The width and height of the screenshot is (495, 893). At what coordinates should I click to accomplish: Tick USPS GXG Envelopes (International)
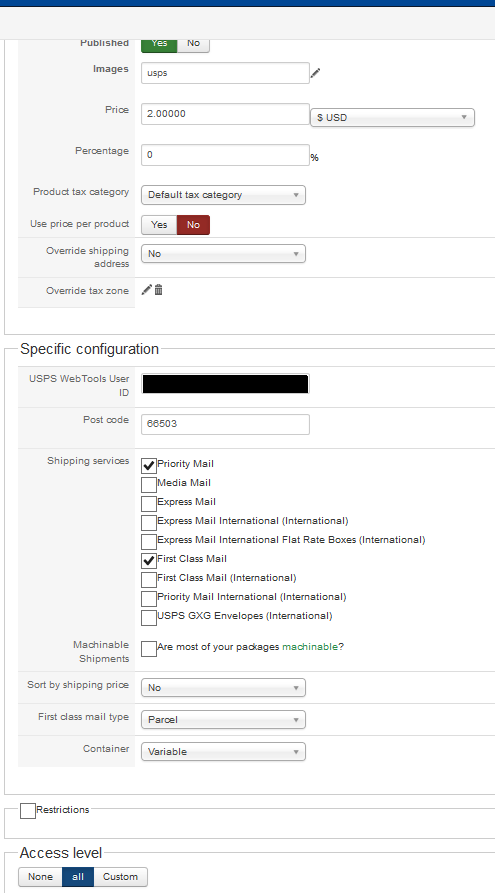149,618
